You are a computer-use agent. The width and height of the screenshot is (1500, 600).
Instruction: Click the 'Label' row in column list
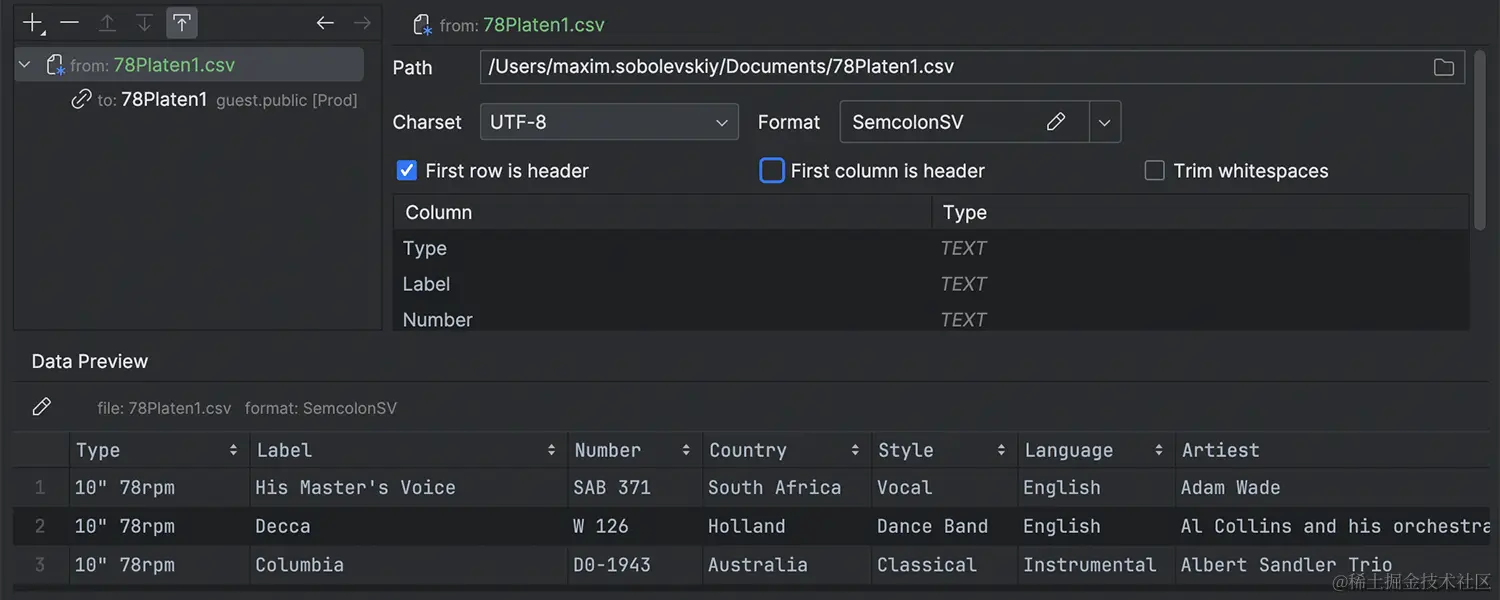931,284
